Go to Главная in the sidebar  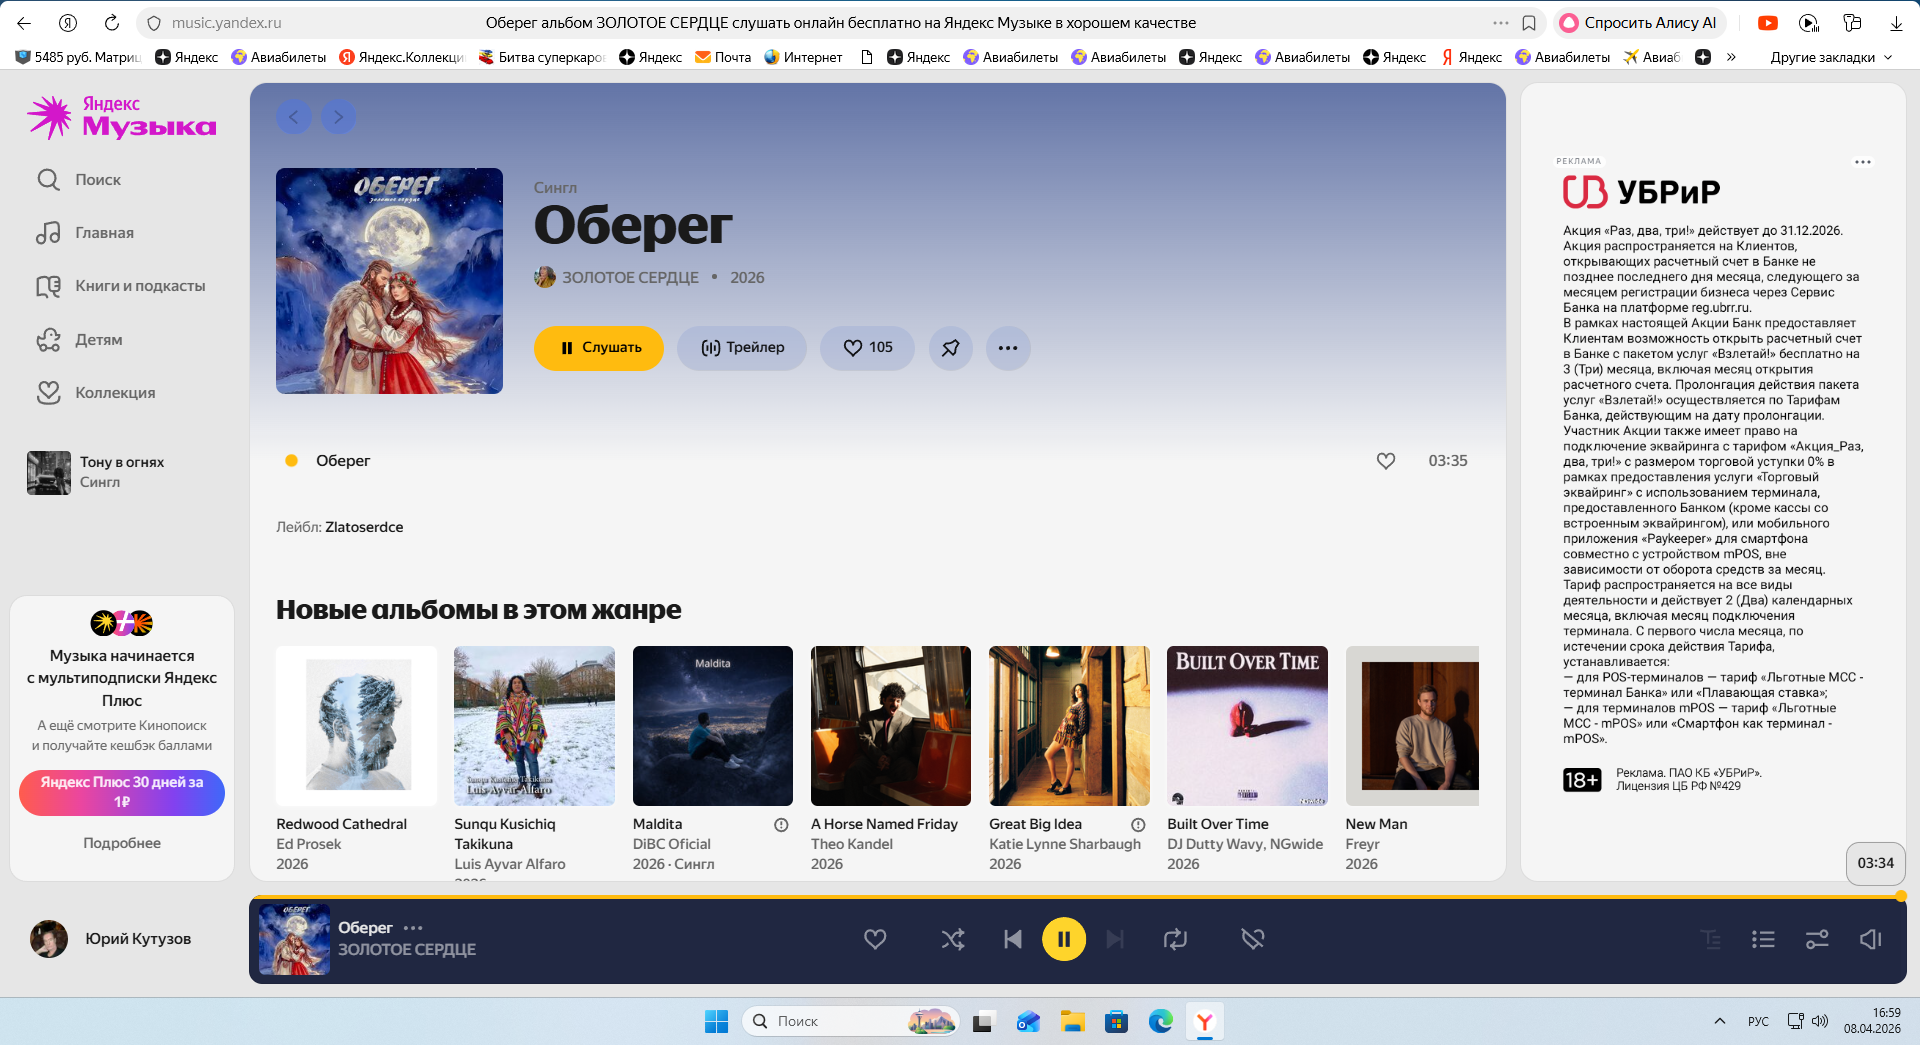[85, 233]
